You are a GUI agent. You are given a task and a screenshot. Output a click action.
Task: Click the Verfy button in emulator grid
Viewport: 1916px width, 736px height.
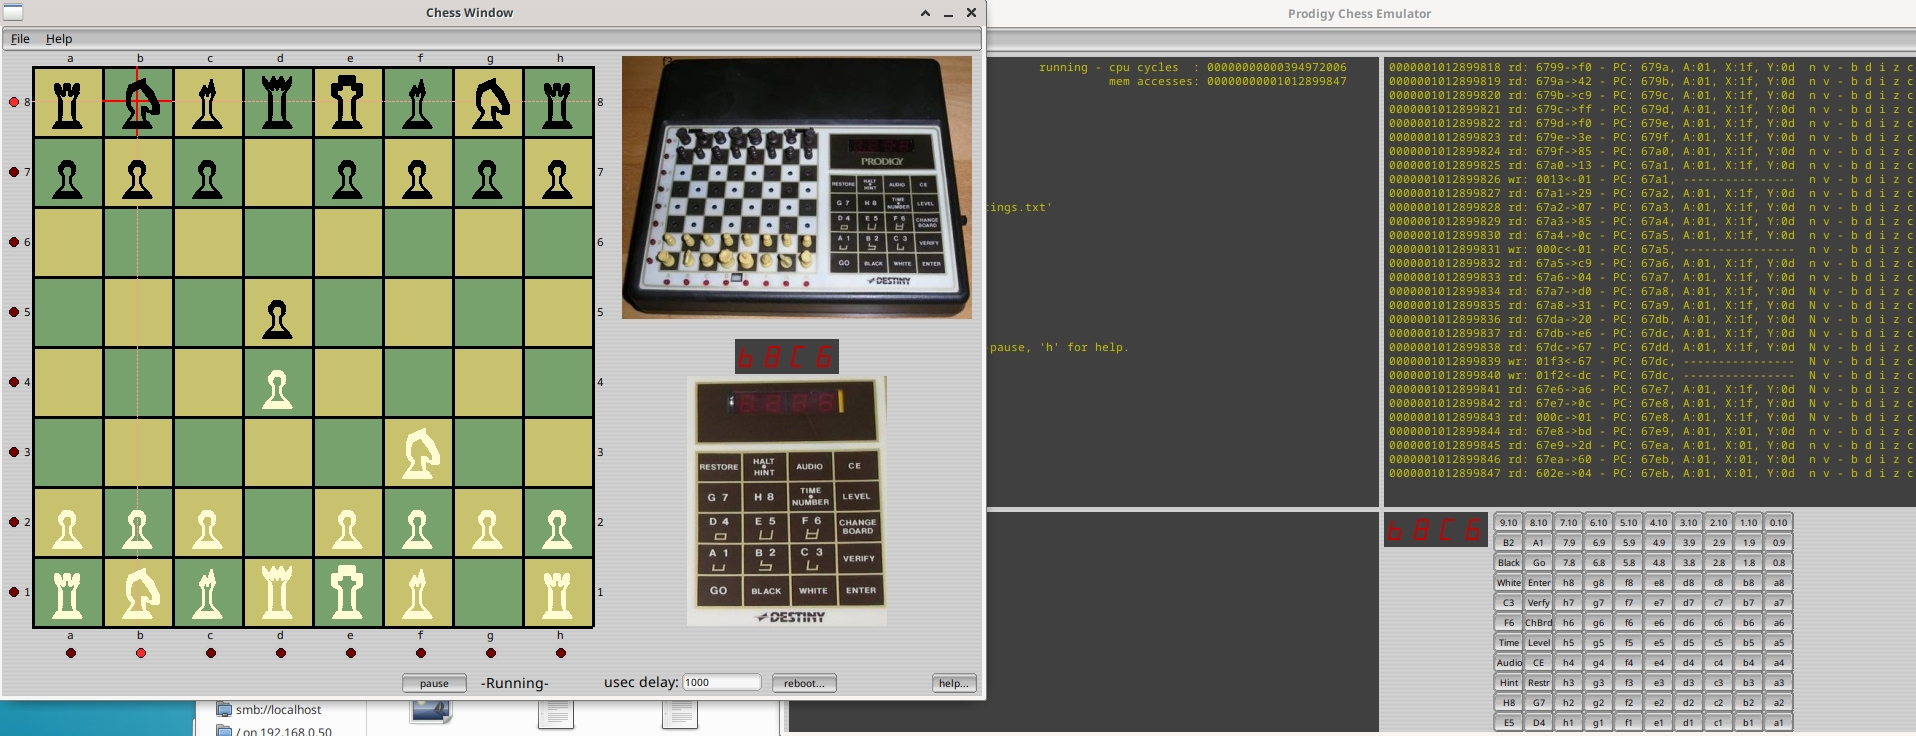[1539, 602]
